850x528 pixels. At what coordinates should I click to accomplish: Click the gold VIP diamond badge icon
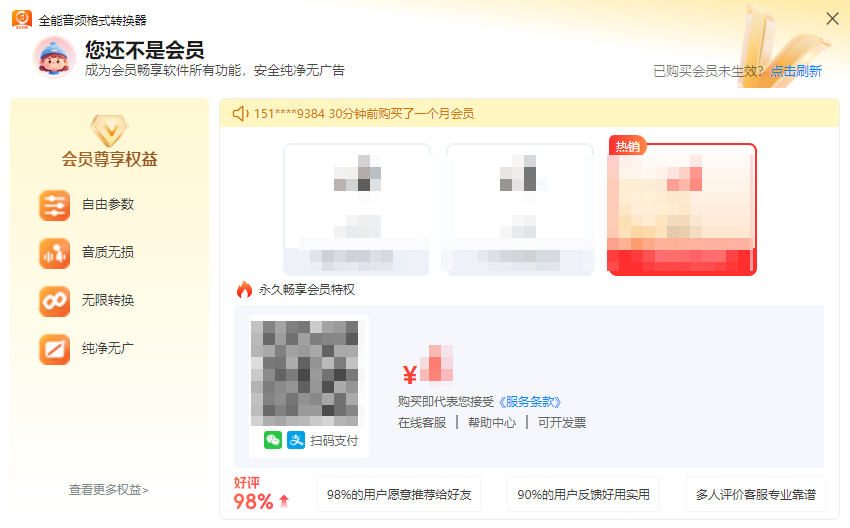pyautogui.click(x=109, y=130)
